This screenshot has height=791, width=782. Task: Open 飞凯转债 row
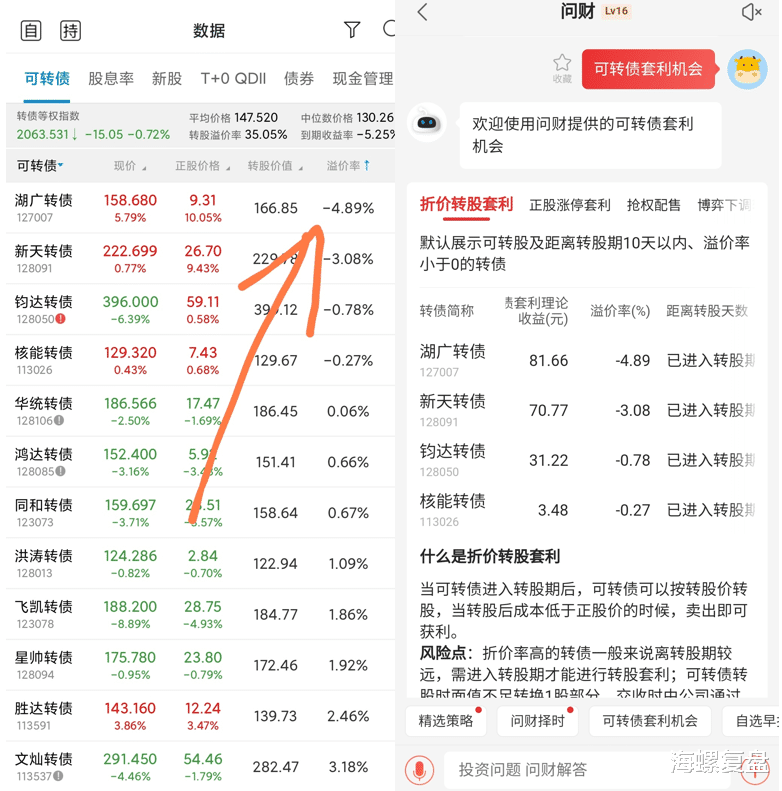pyautogui.click(x=200, y=614)
